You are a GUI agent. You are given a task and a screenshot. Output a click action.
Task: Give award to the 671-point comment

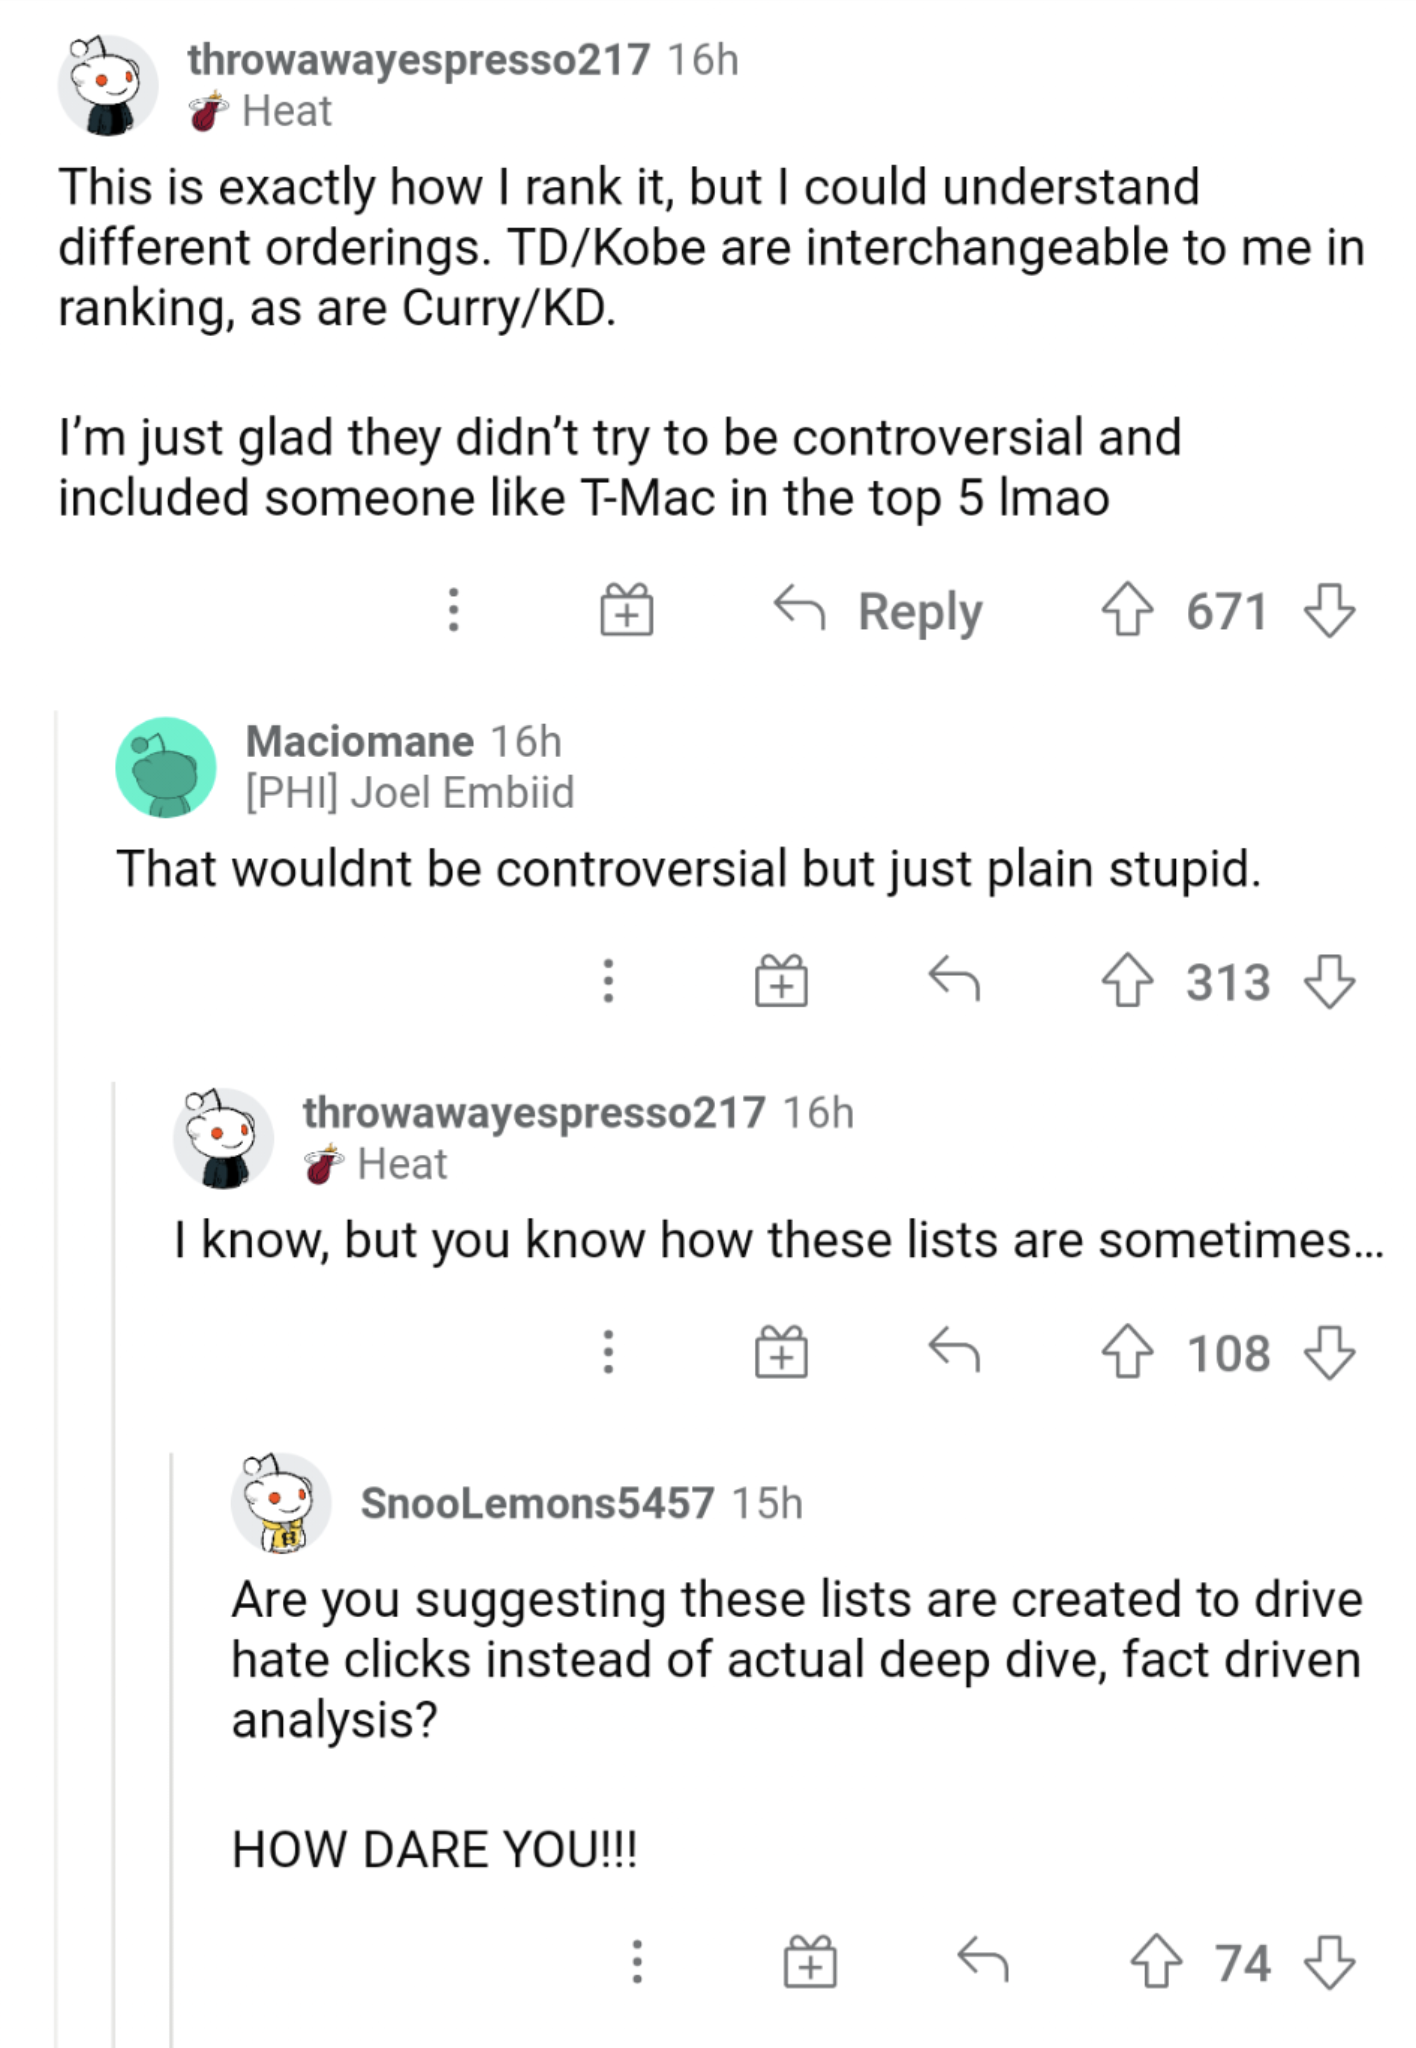pos(626,611)
